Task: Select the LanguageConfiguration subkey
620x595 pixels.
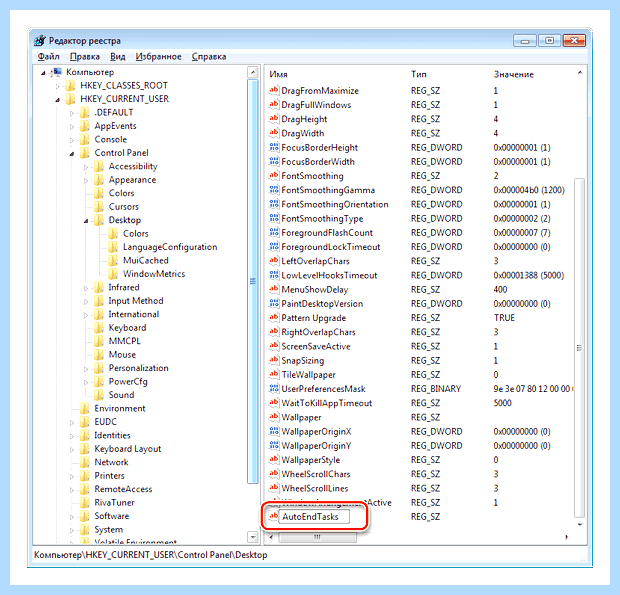Action: coord(170,247)
